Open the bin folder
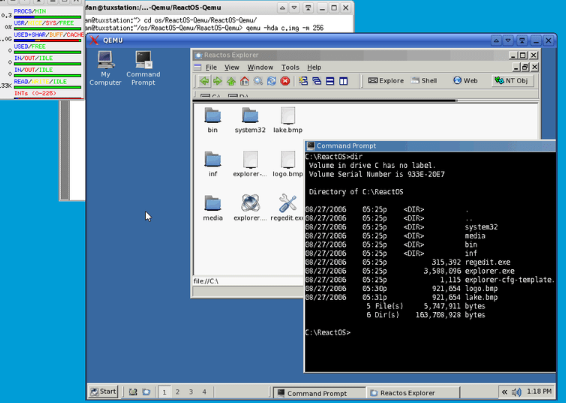 pos(213,120)
